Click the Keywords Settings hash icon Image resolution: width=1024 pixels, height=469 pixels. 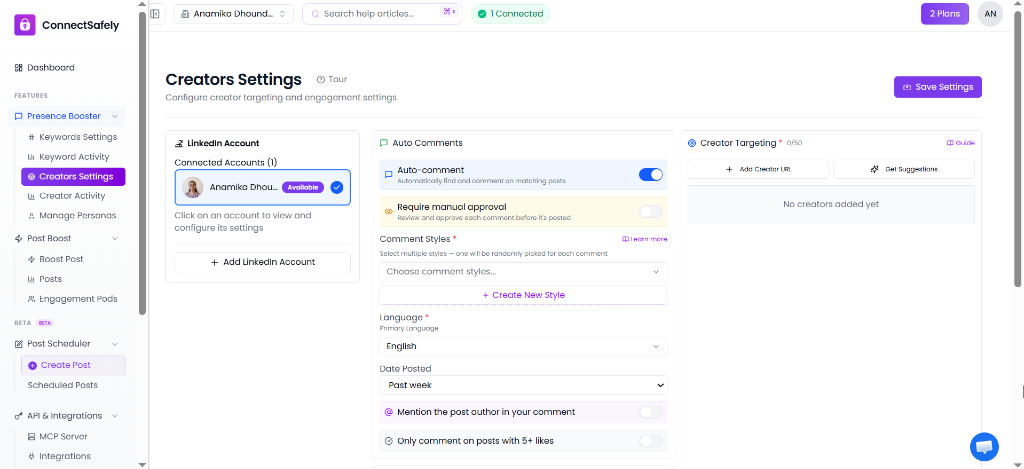pos(31,137)
